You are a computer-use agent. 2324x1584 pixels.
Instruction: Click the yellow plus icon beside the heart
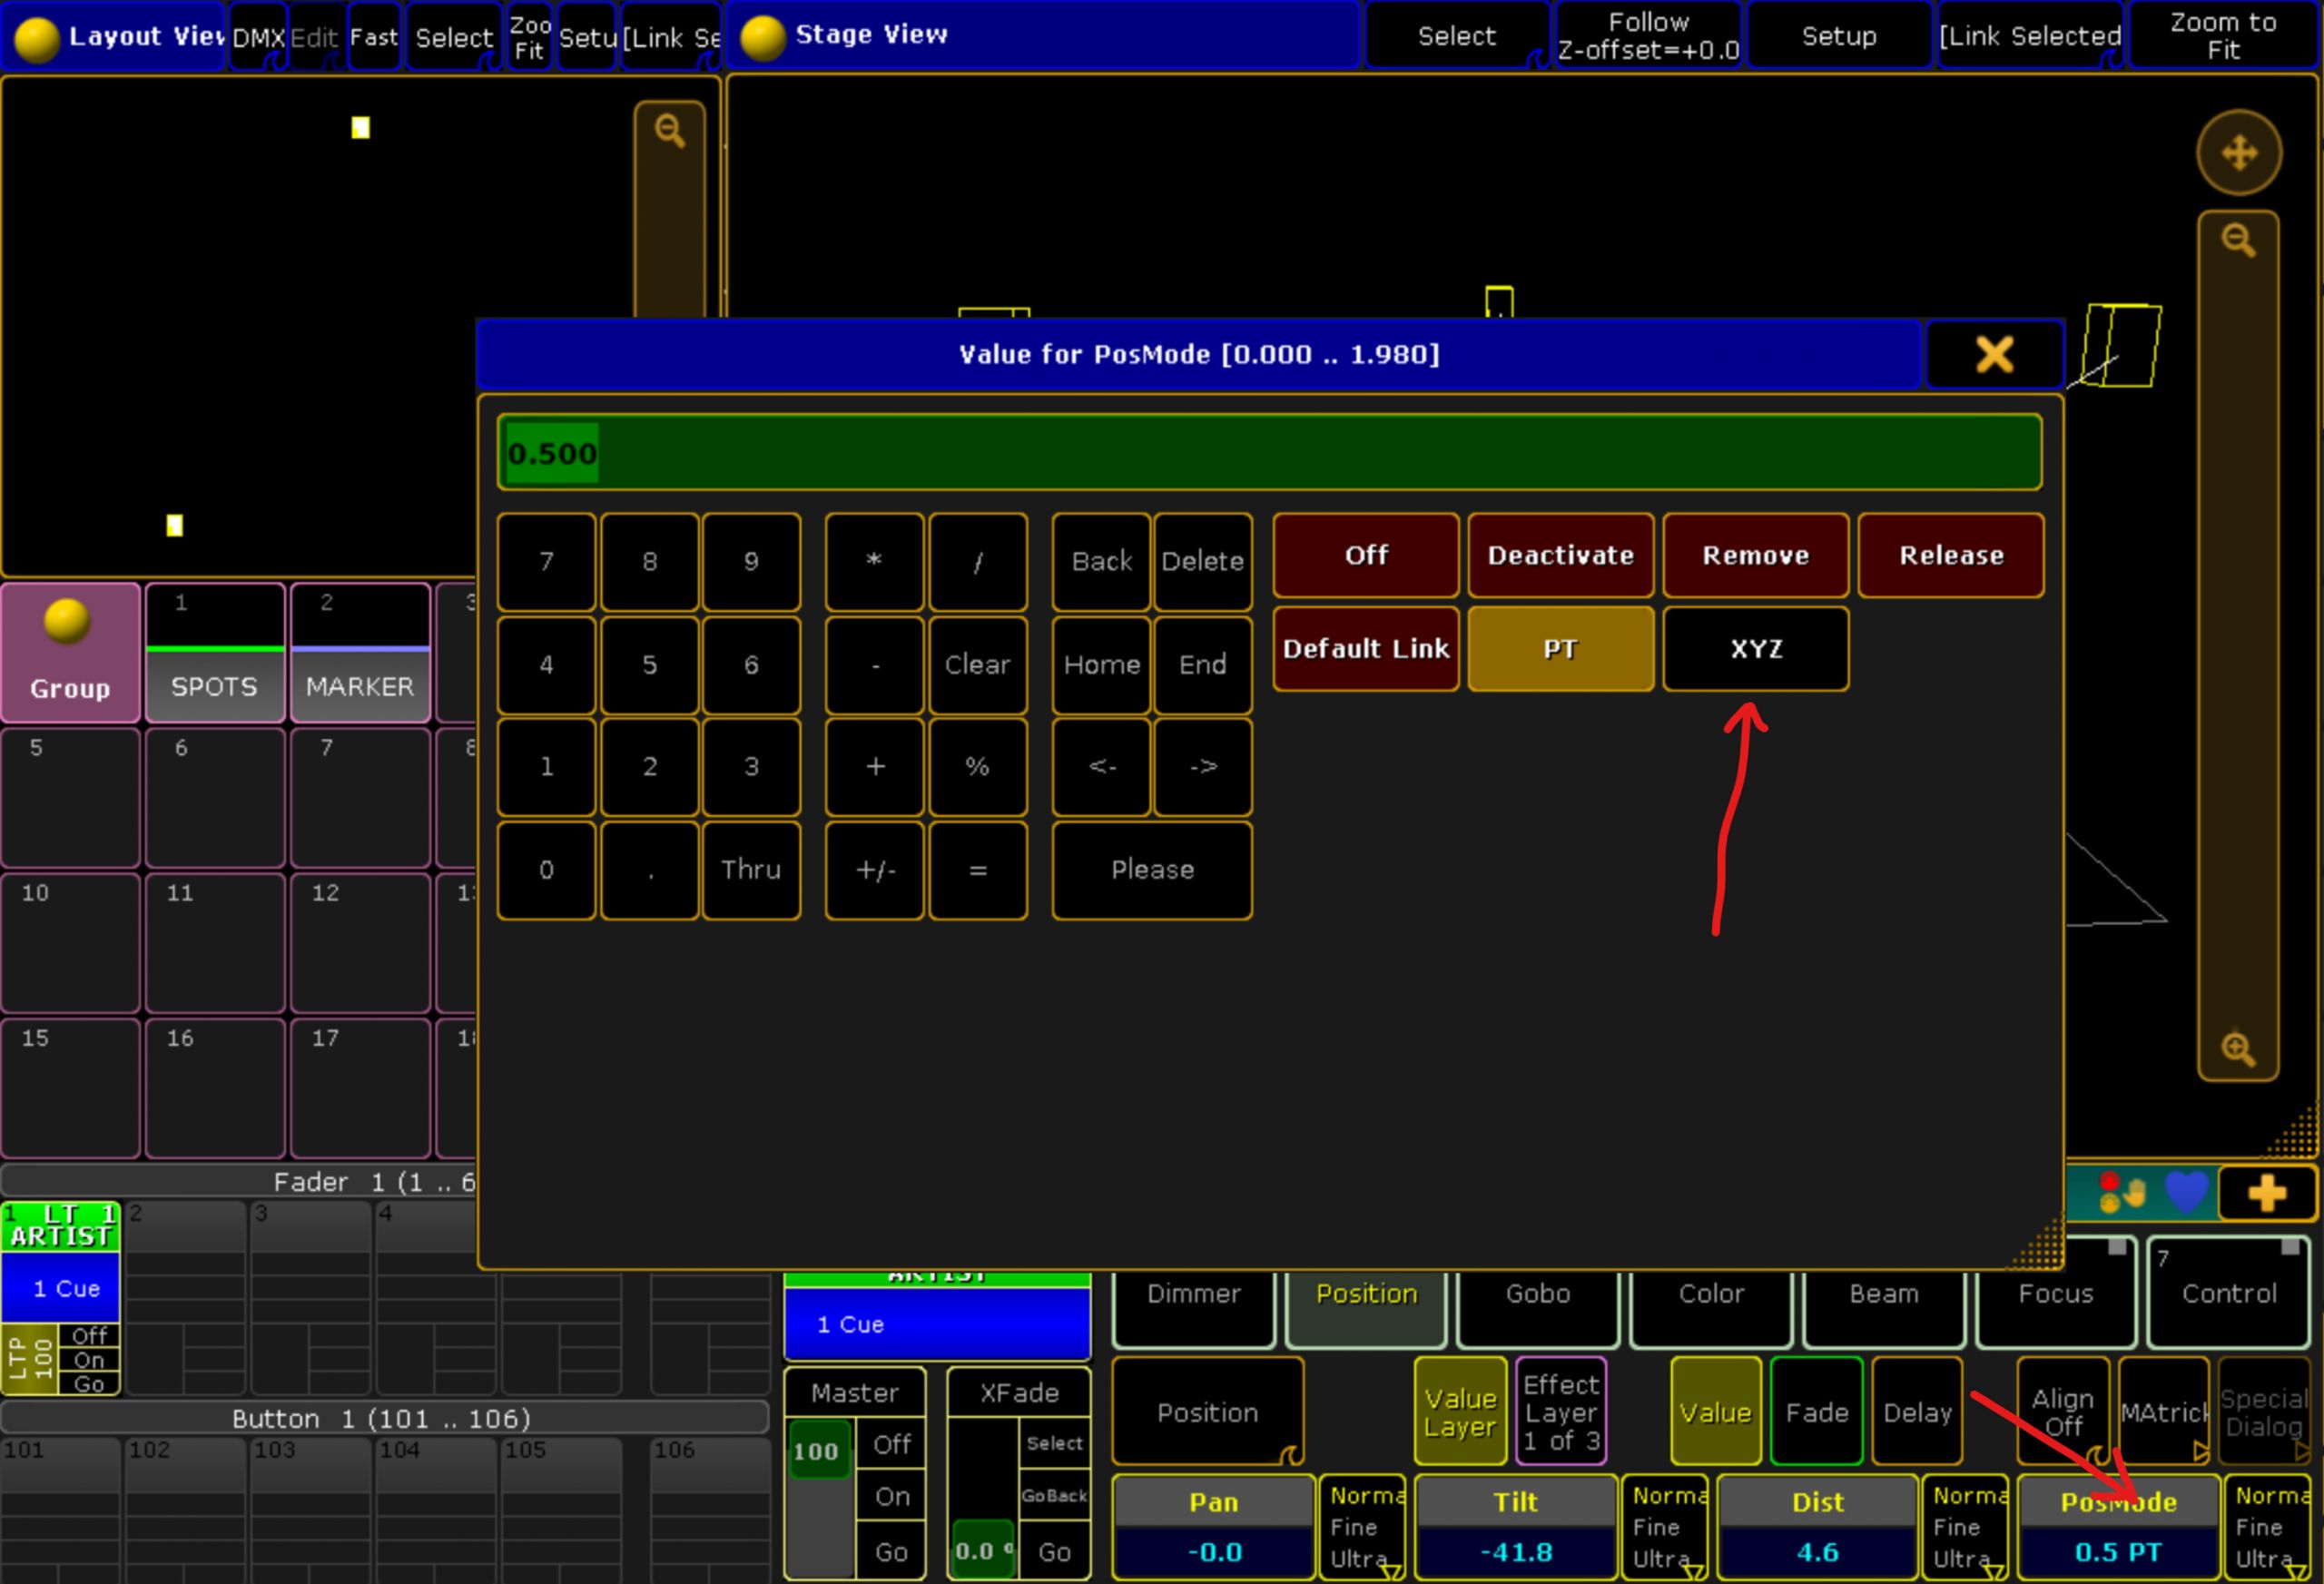[2267, 1193]
